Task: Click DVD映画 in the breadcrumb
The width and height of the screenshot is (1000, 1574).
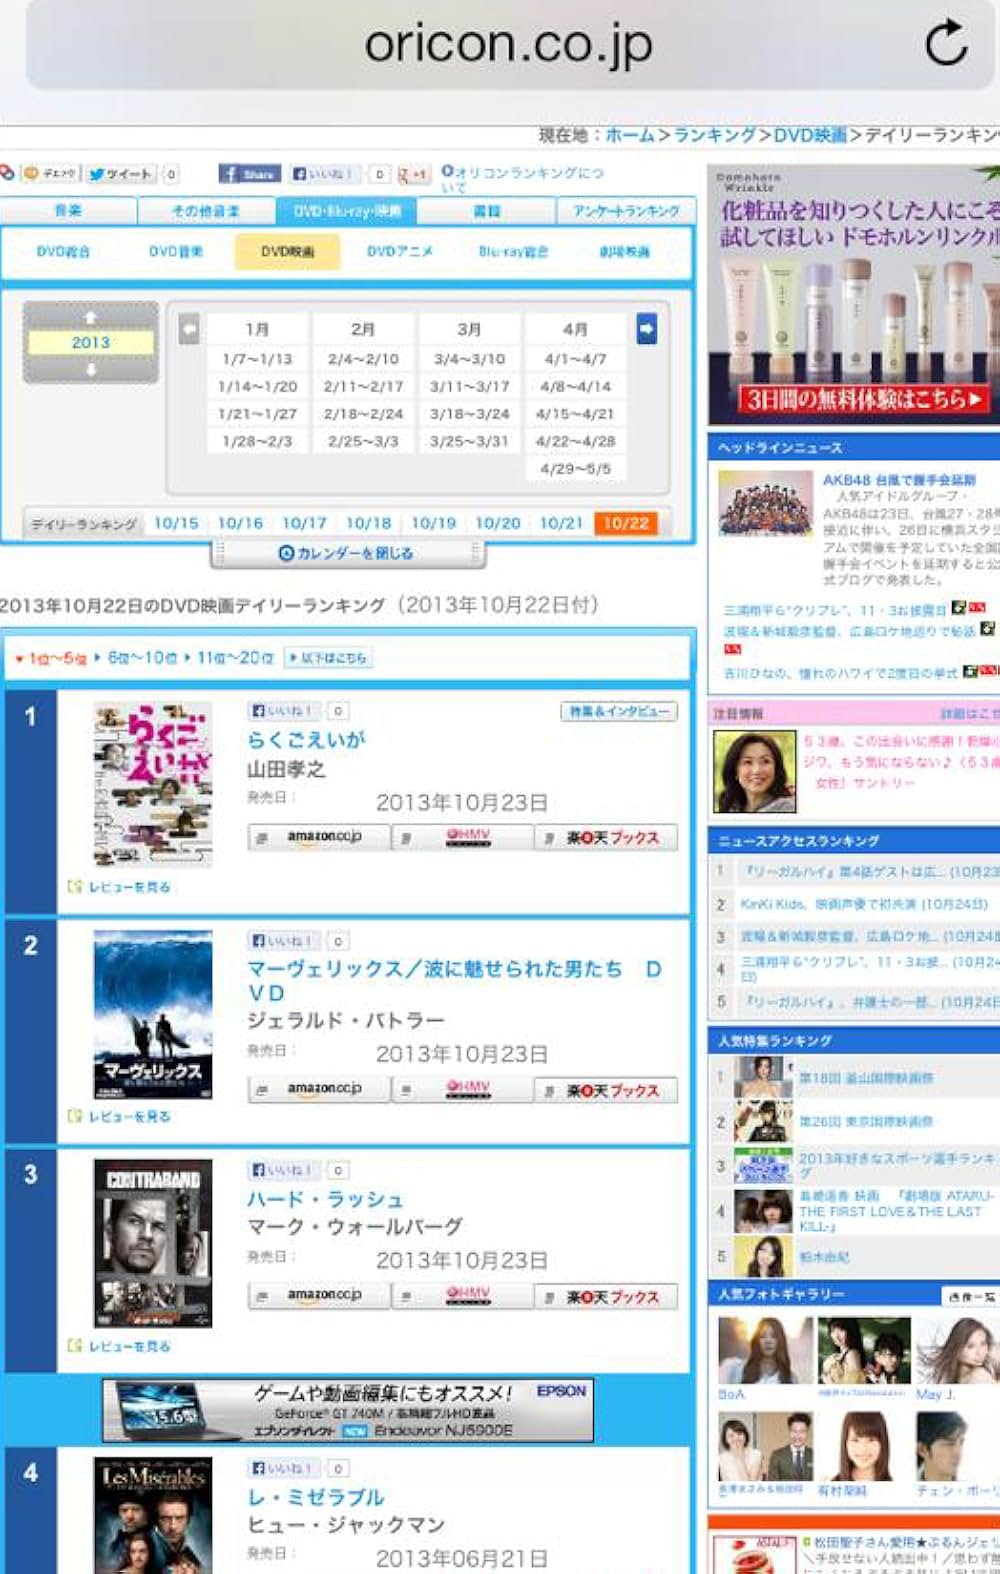Action: (x=810, y=135)
